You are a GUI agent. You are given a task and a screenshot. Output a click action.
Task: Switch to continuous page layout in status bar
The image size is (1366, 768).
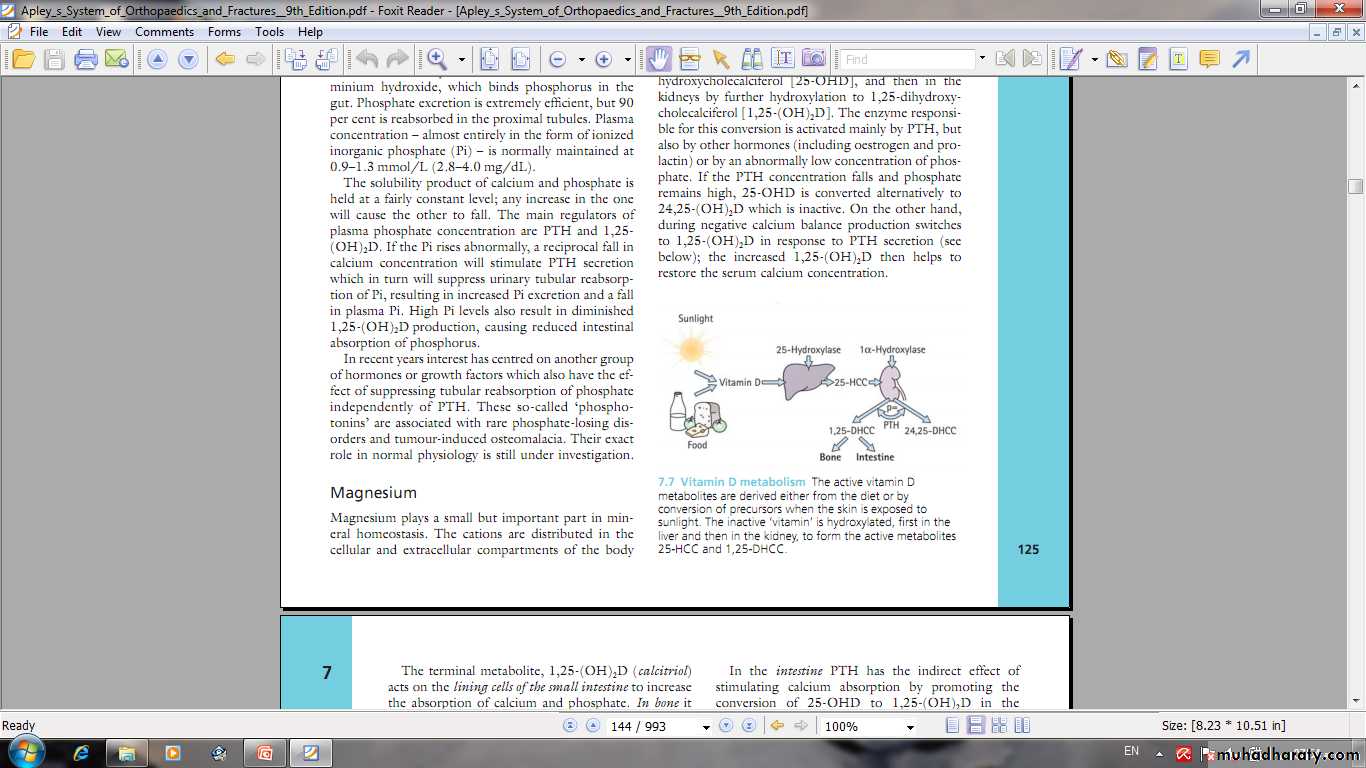pyautogui.click(x=976, y=726)
